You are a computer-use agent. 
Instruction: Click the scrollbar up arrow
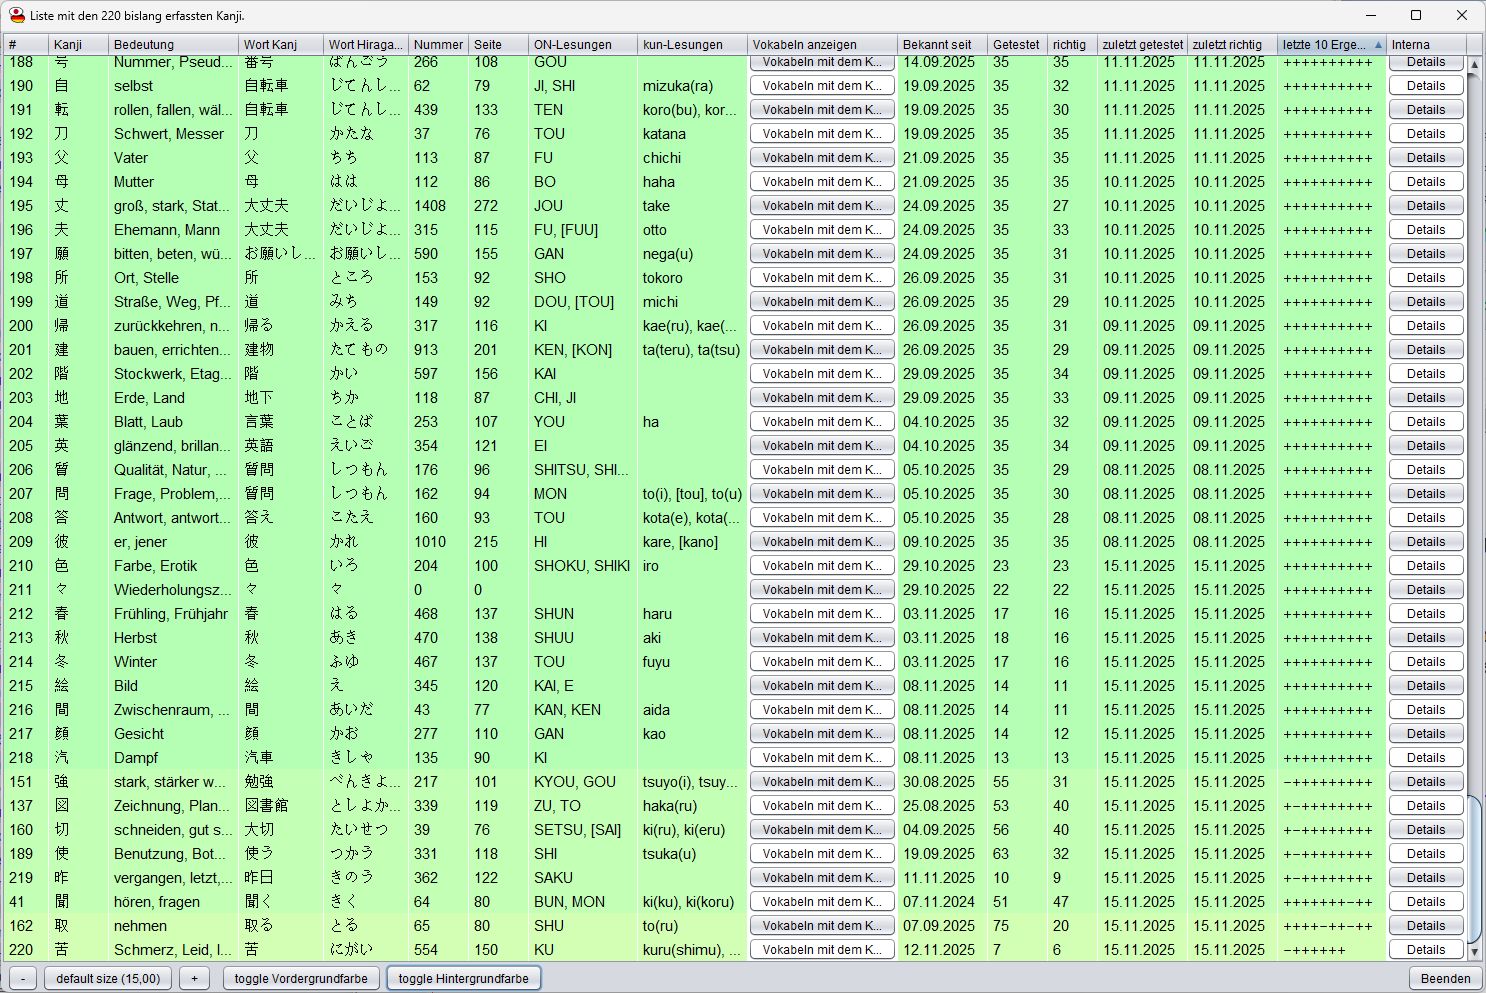[x=1474, y=64]
